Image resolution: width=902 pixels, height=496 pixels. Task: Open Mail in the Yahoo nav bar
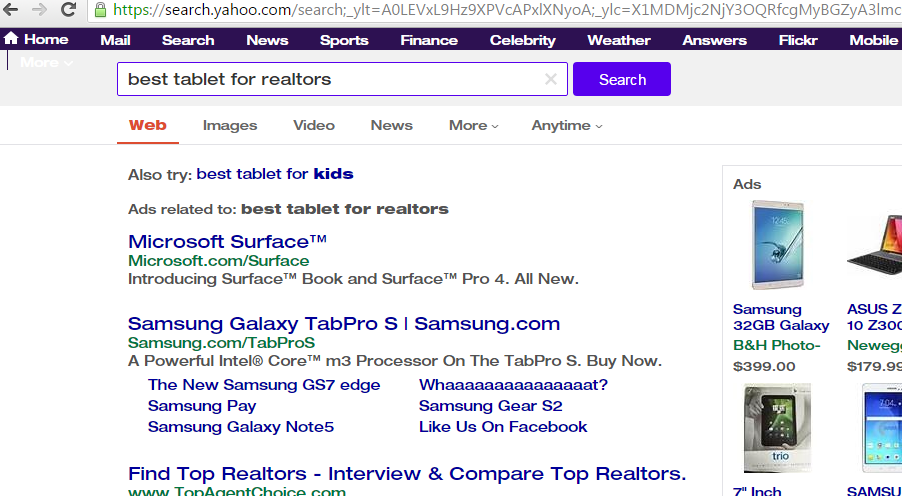point(115,40)
